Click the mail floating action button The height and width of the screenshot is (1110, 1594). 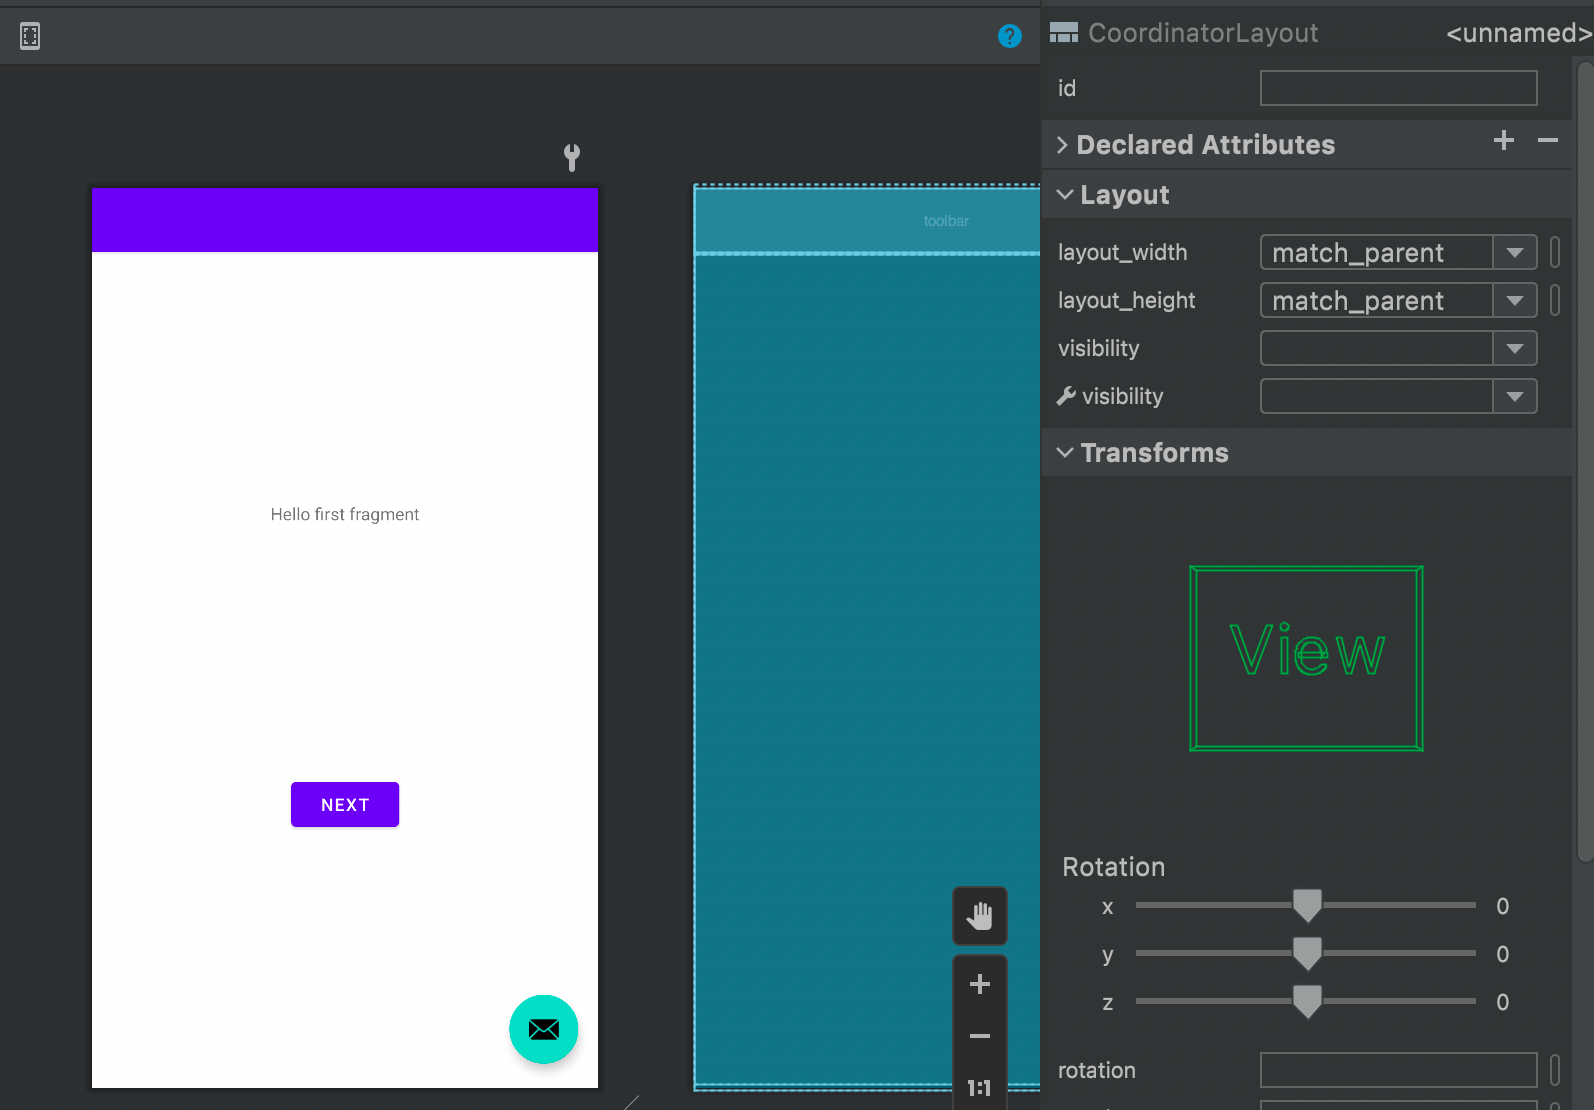(543, 1029)
